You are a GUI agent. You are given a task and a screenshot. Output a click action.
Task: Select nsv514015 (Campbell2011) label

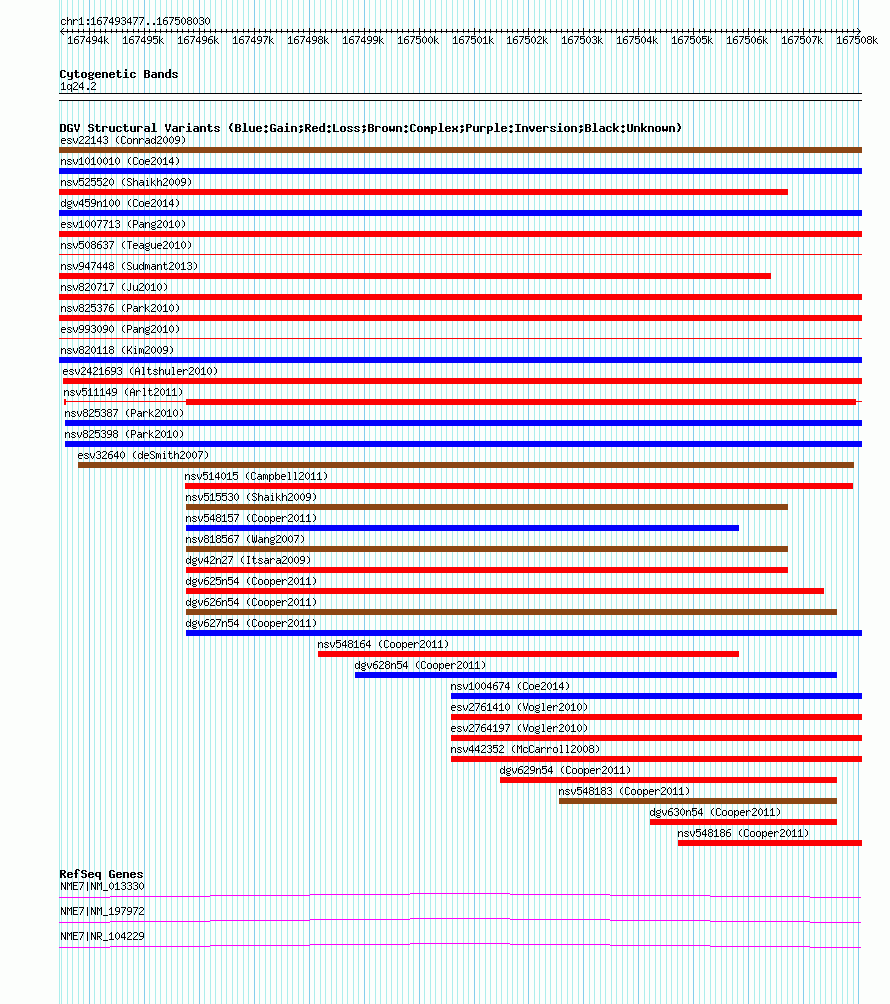256,476
